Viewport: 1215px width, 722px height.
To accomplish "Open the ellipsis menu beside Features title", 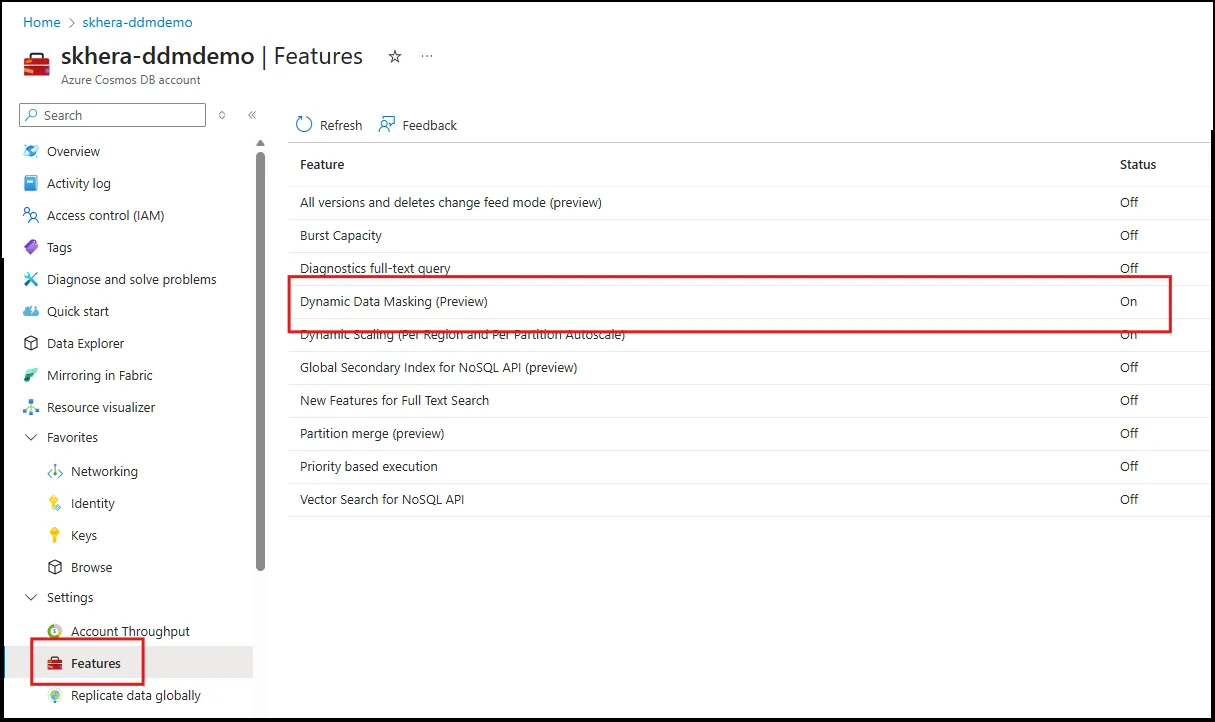I will pos(427,57).
